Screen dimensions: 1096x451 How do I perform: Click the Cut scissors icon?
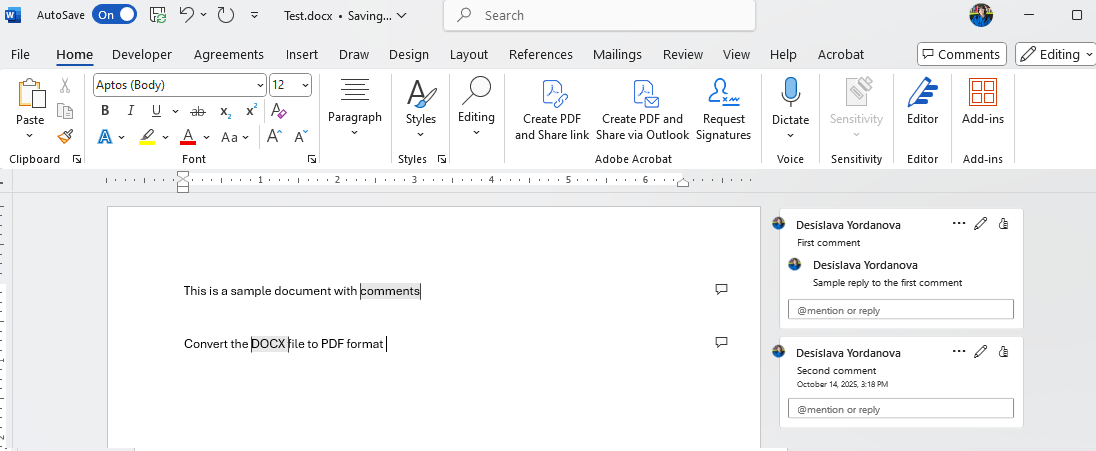click(65, 85)
